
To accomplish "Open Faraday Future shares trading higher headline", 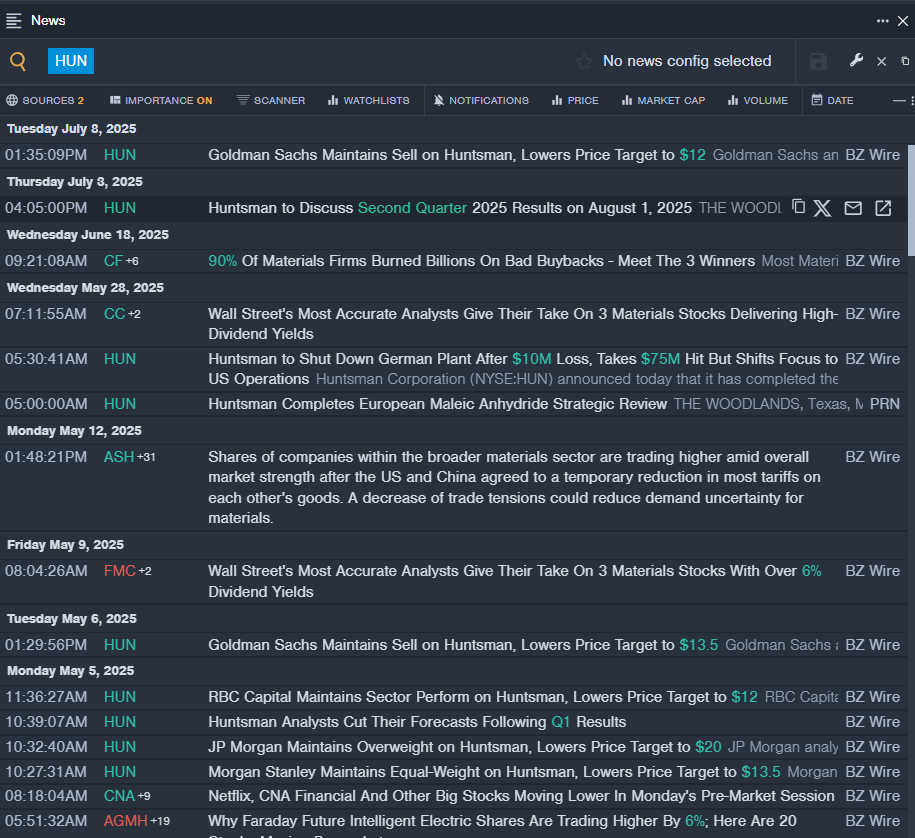I will (502, 821).
